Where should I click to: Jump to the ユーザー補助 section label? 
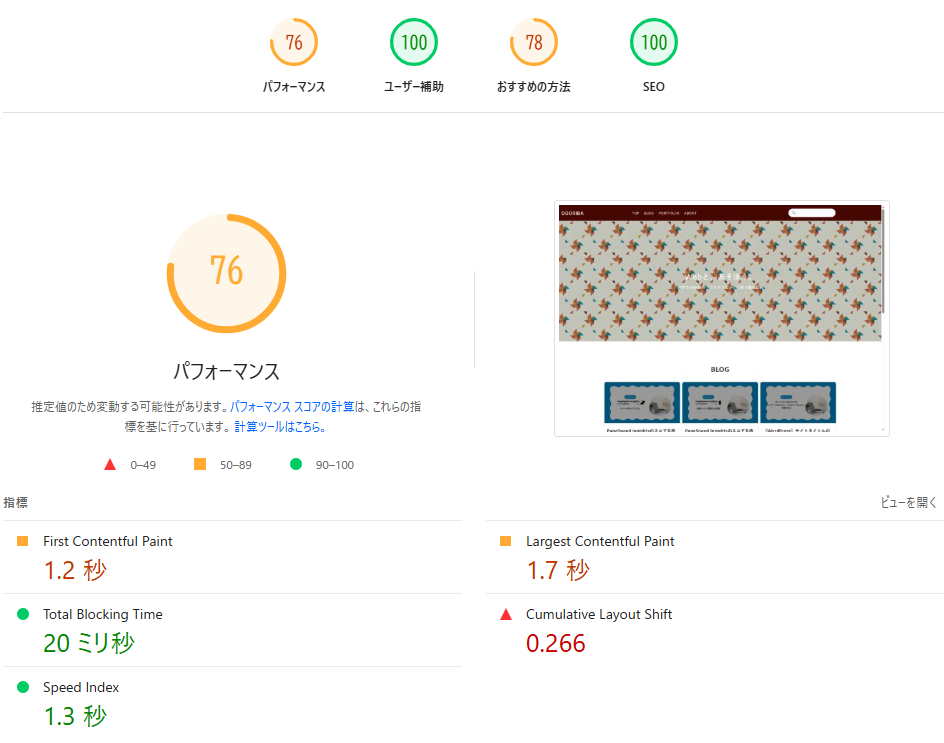click(x=413, y=87)
